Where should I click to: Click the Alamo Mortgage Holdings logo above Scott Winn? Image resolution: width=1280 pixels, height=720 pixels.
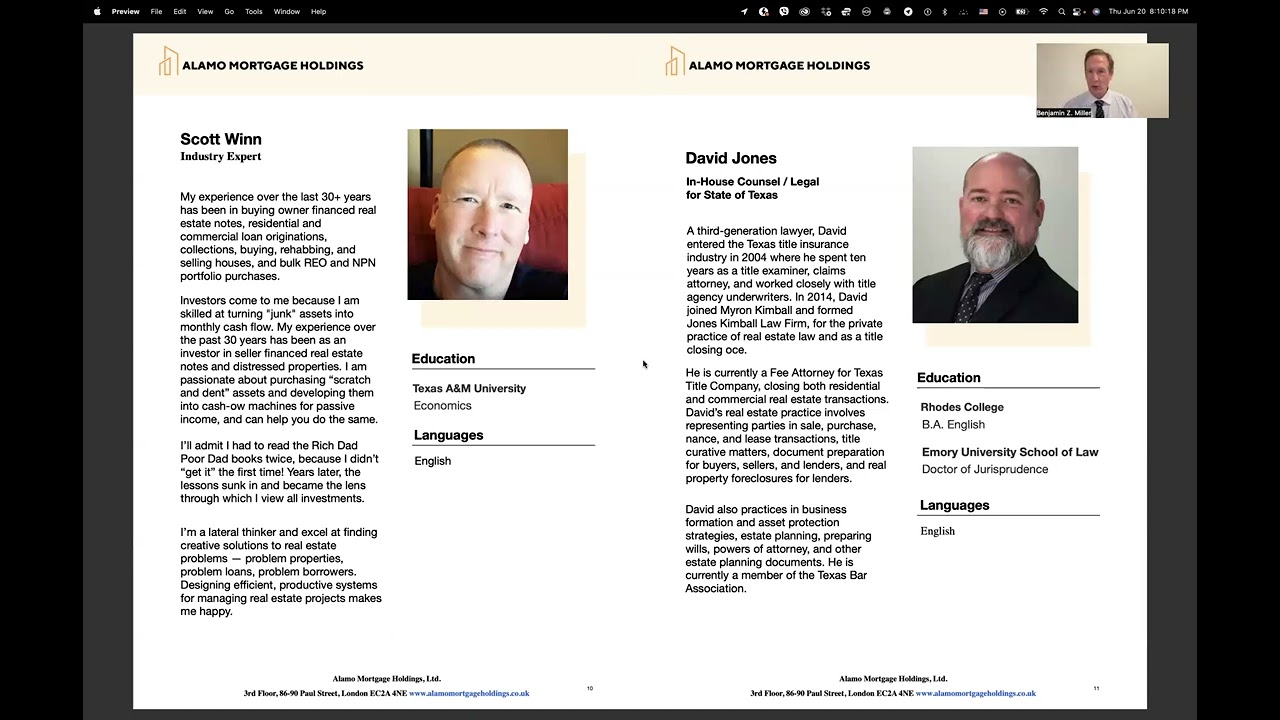(261, 62)
